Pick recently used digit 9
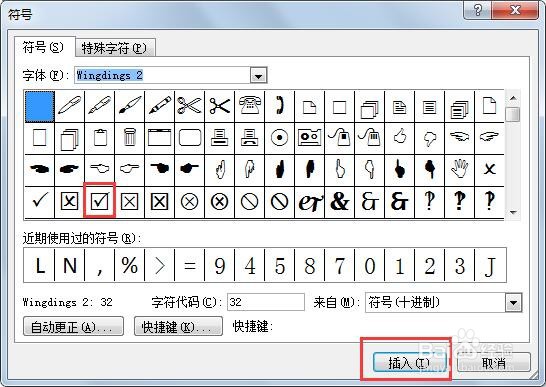 pyautogui.click(x=219, y=265)
